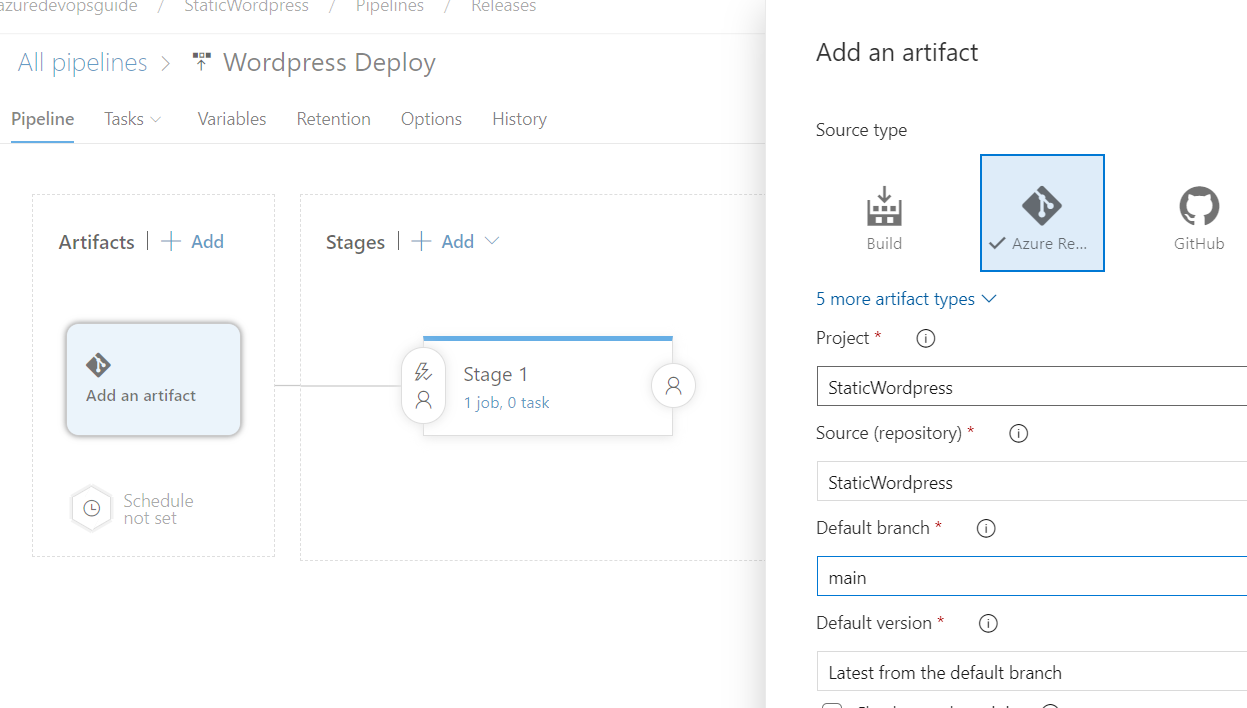1247x708 pixels.
Task: Click the Wordpress Deploy pipeline title
Action: (330, 63)
